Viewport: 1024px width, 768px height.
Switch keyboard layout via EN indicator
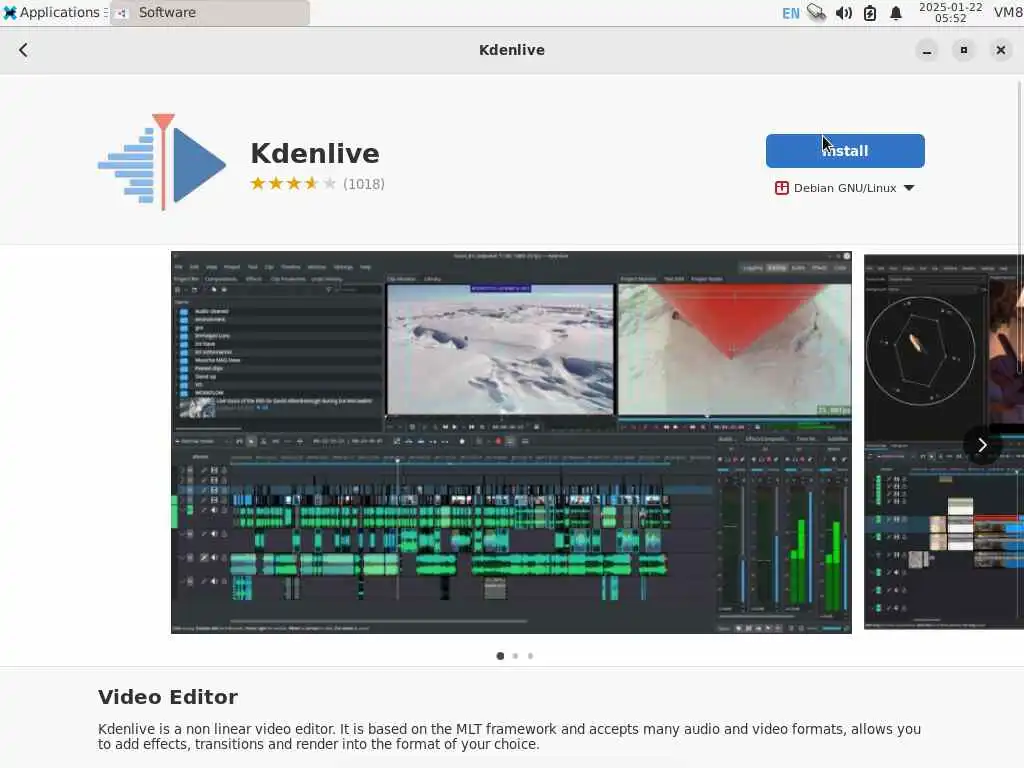pos(790,13)
